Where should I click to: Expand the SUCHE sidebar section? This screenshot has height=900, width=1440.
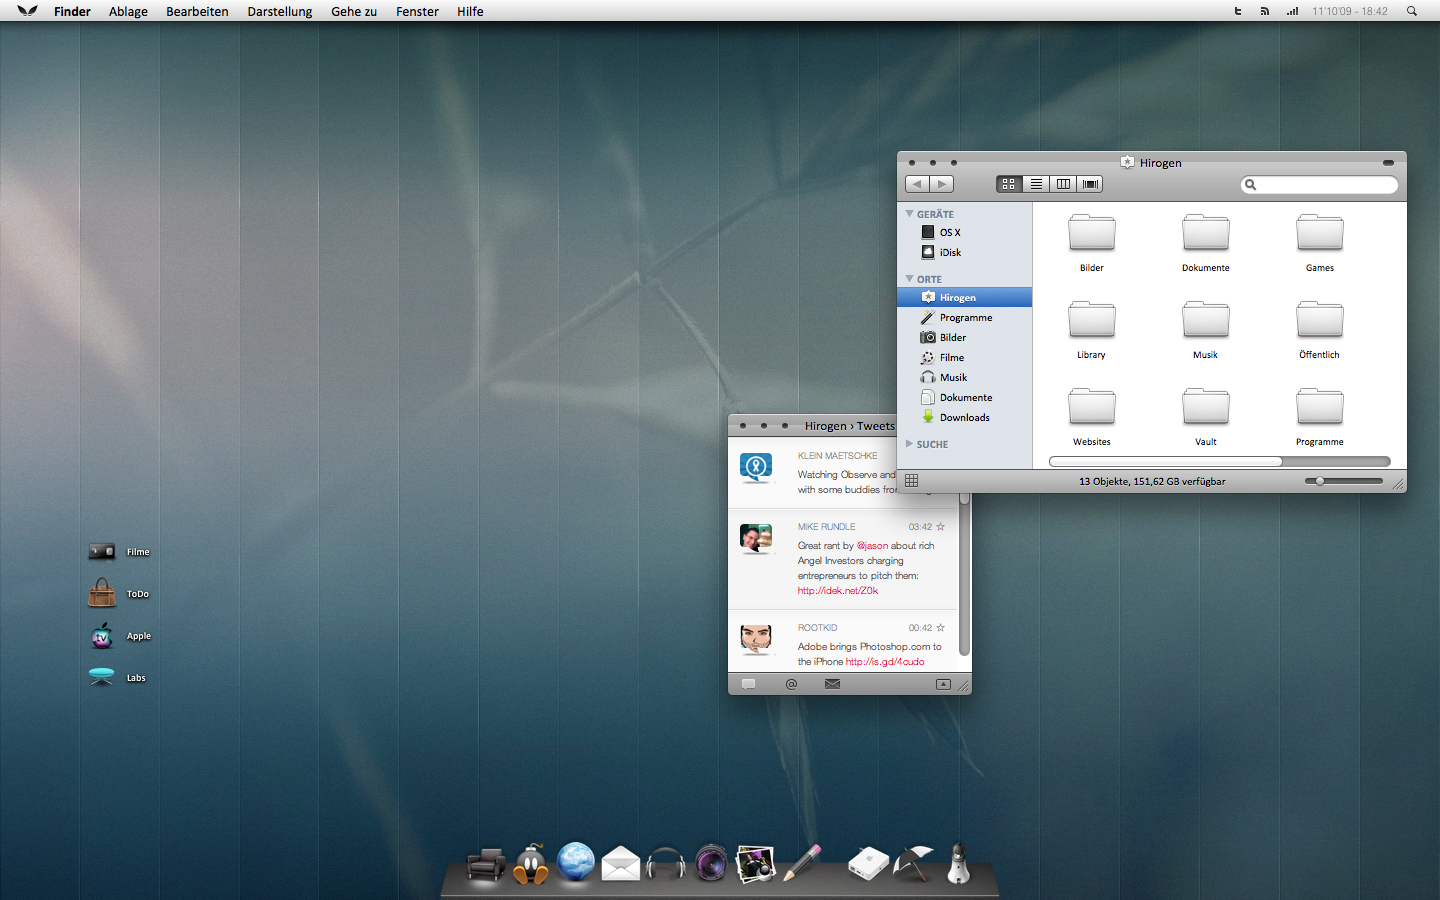[x=909, y=444]
